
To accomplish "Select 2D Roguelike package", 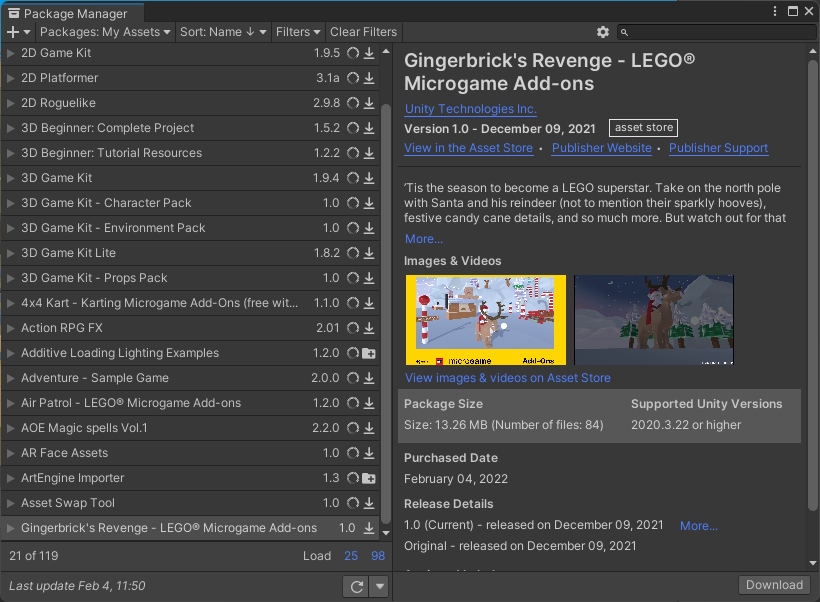I will [x=190, y=103].
